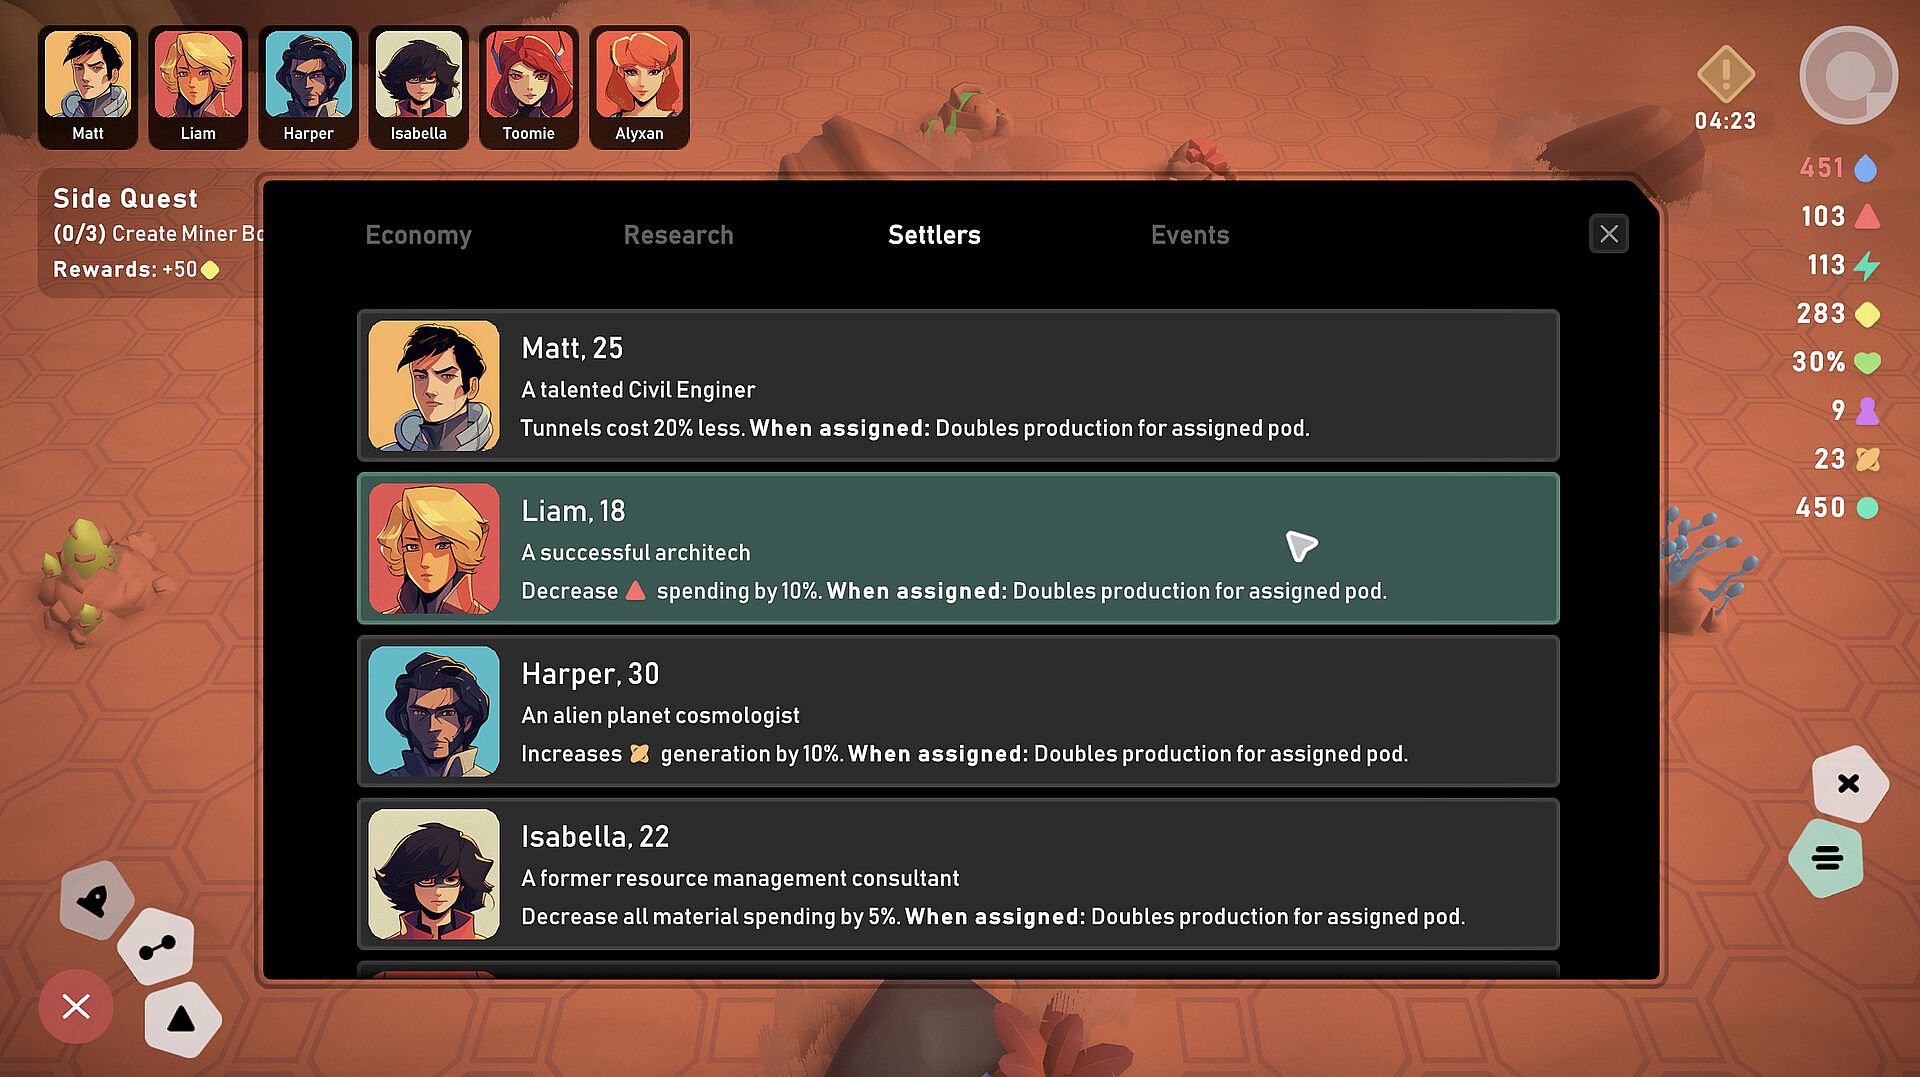Screen dimensions: 1920x1077
Task: Switch to the Events tab
Action: [x=1190, y=235]
